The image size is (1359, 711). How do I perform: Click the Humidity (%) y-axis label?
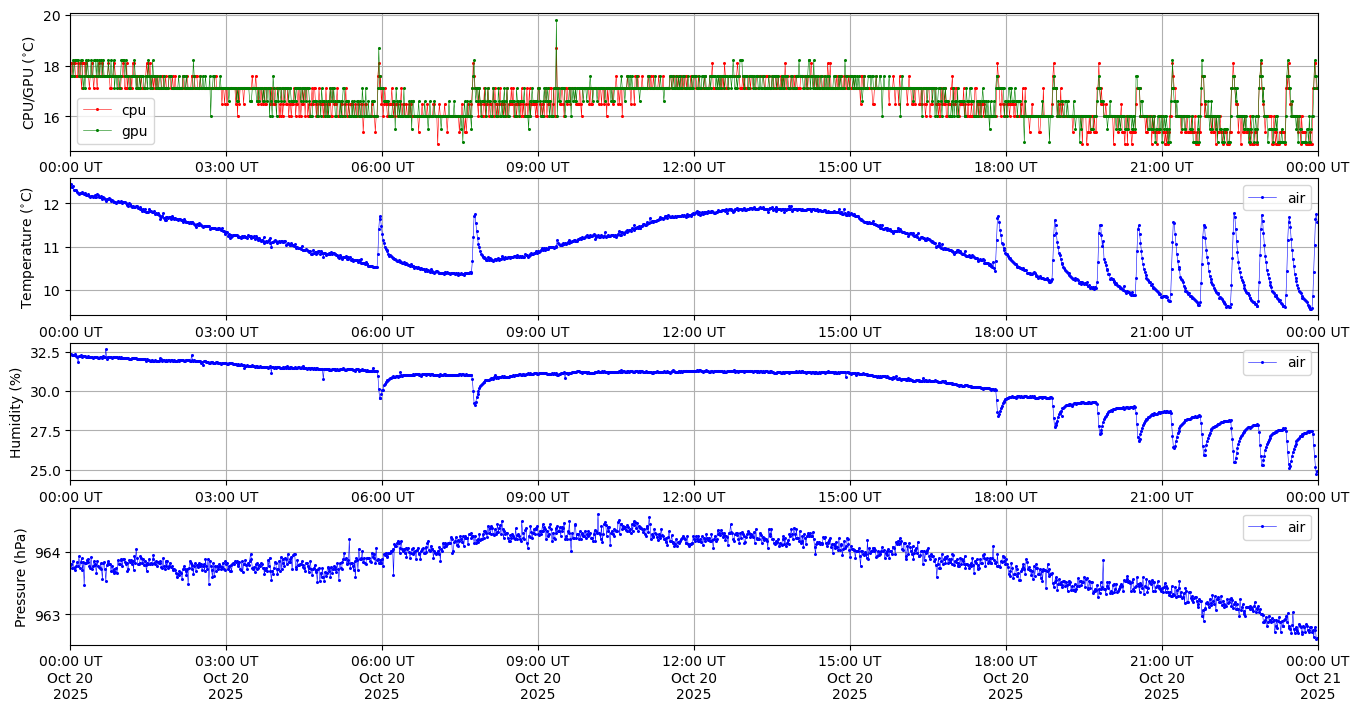coord(16,412)
